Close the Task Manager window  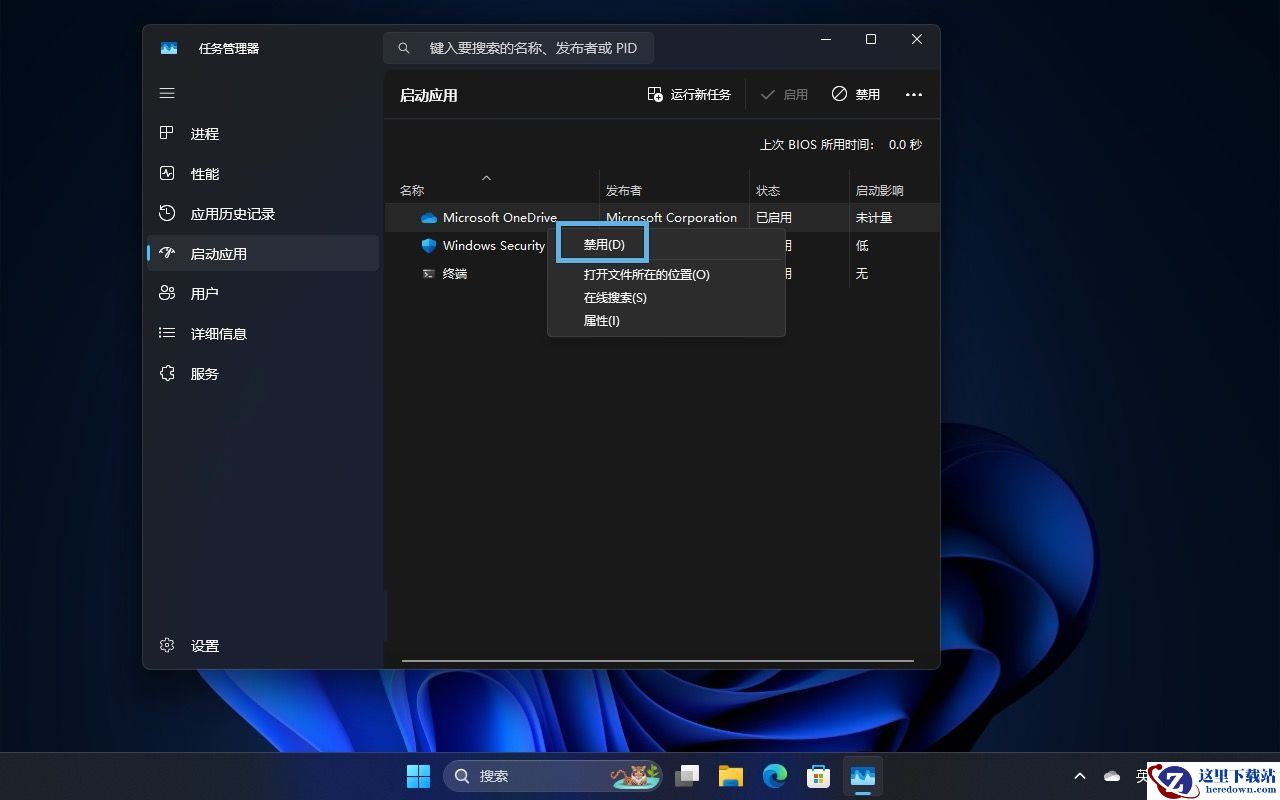pos(917,40)
